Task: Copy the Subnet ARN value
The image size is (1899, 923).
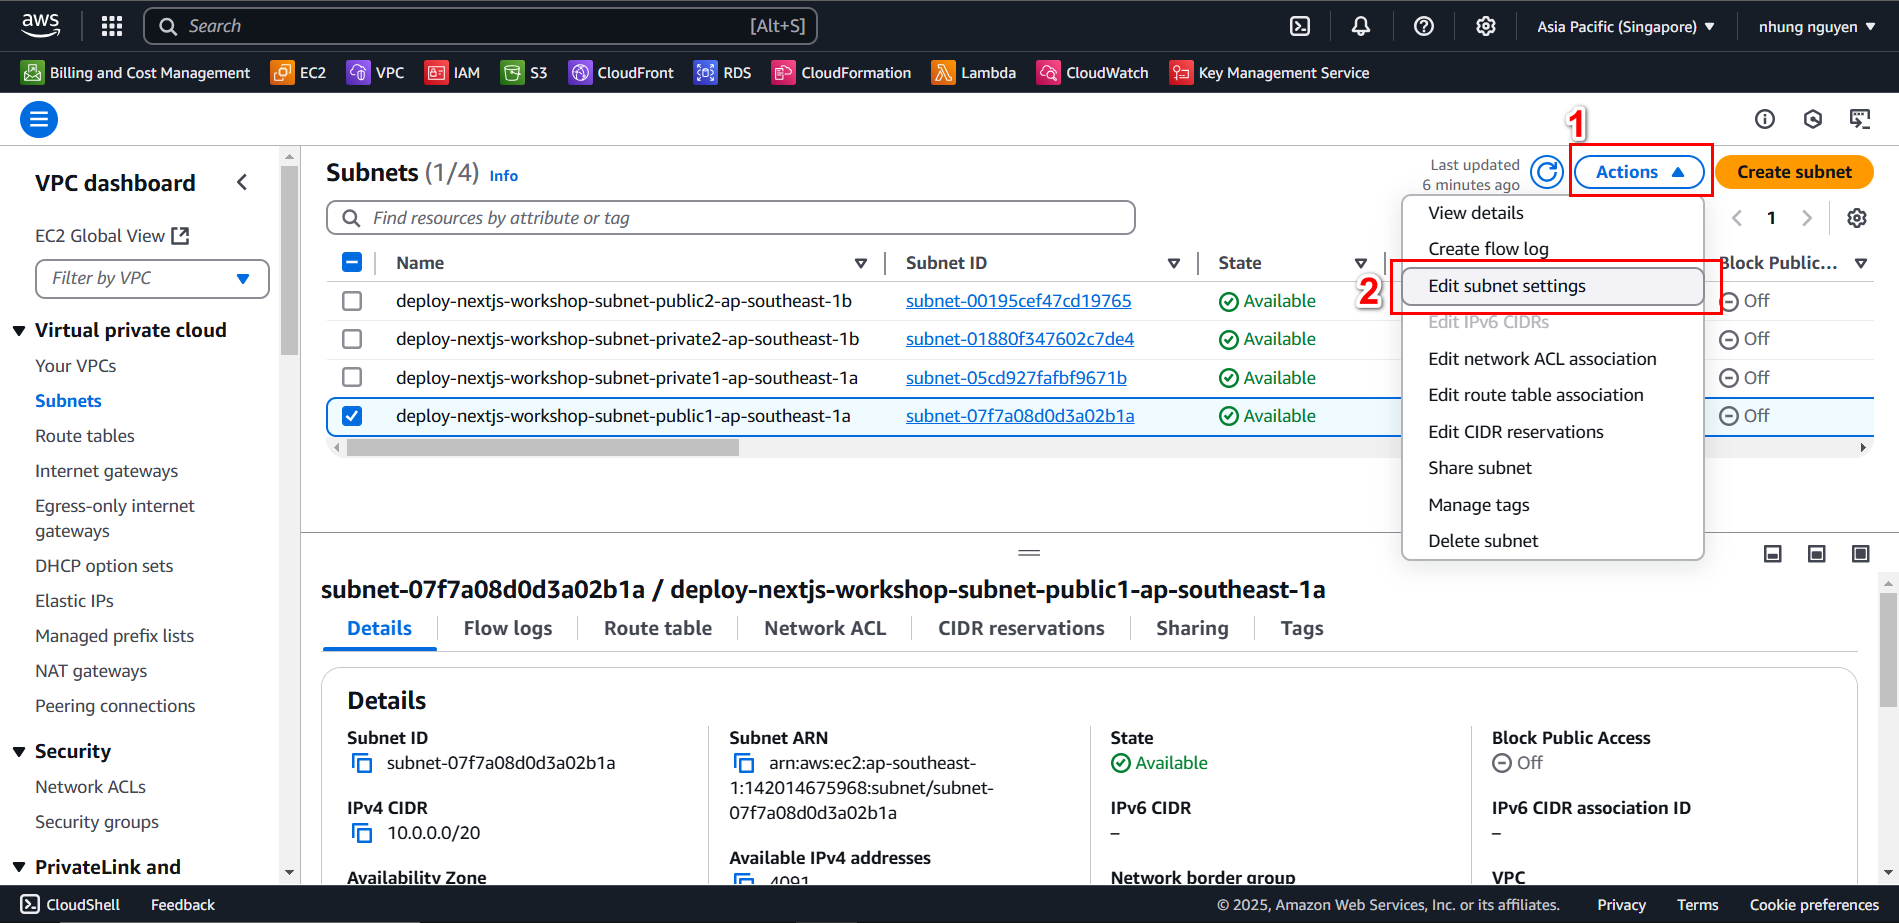Action: click(743, 764)
